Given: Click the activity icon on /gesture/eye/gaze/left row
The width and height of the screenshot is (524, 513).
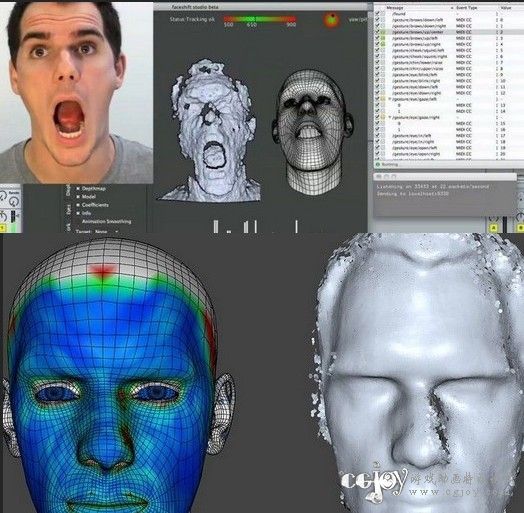Looking at the screenshot, I should (383, 99).
